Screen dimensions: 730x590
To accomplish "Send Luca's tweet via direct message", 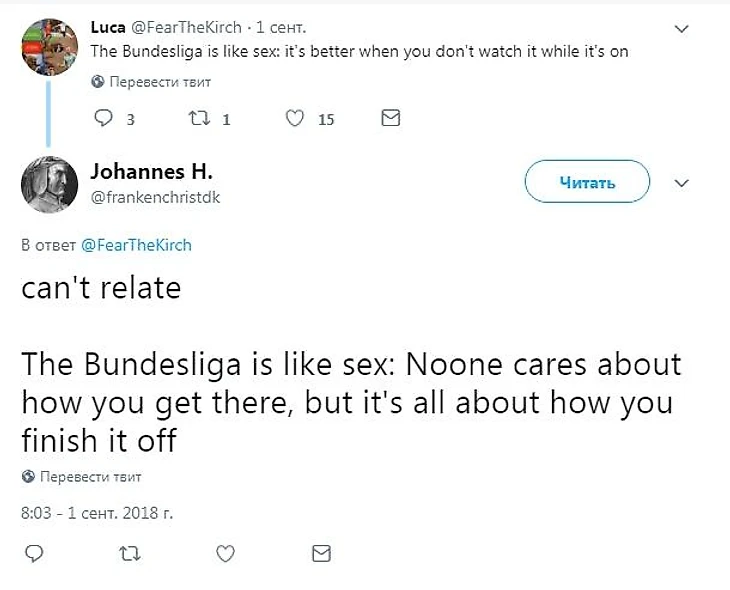I will (x=391, y=119).
